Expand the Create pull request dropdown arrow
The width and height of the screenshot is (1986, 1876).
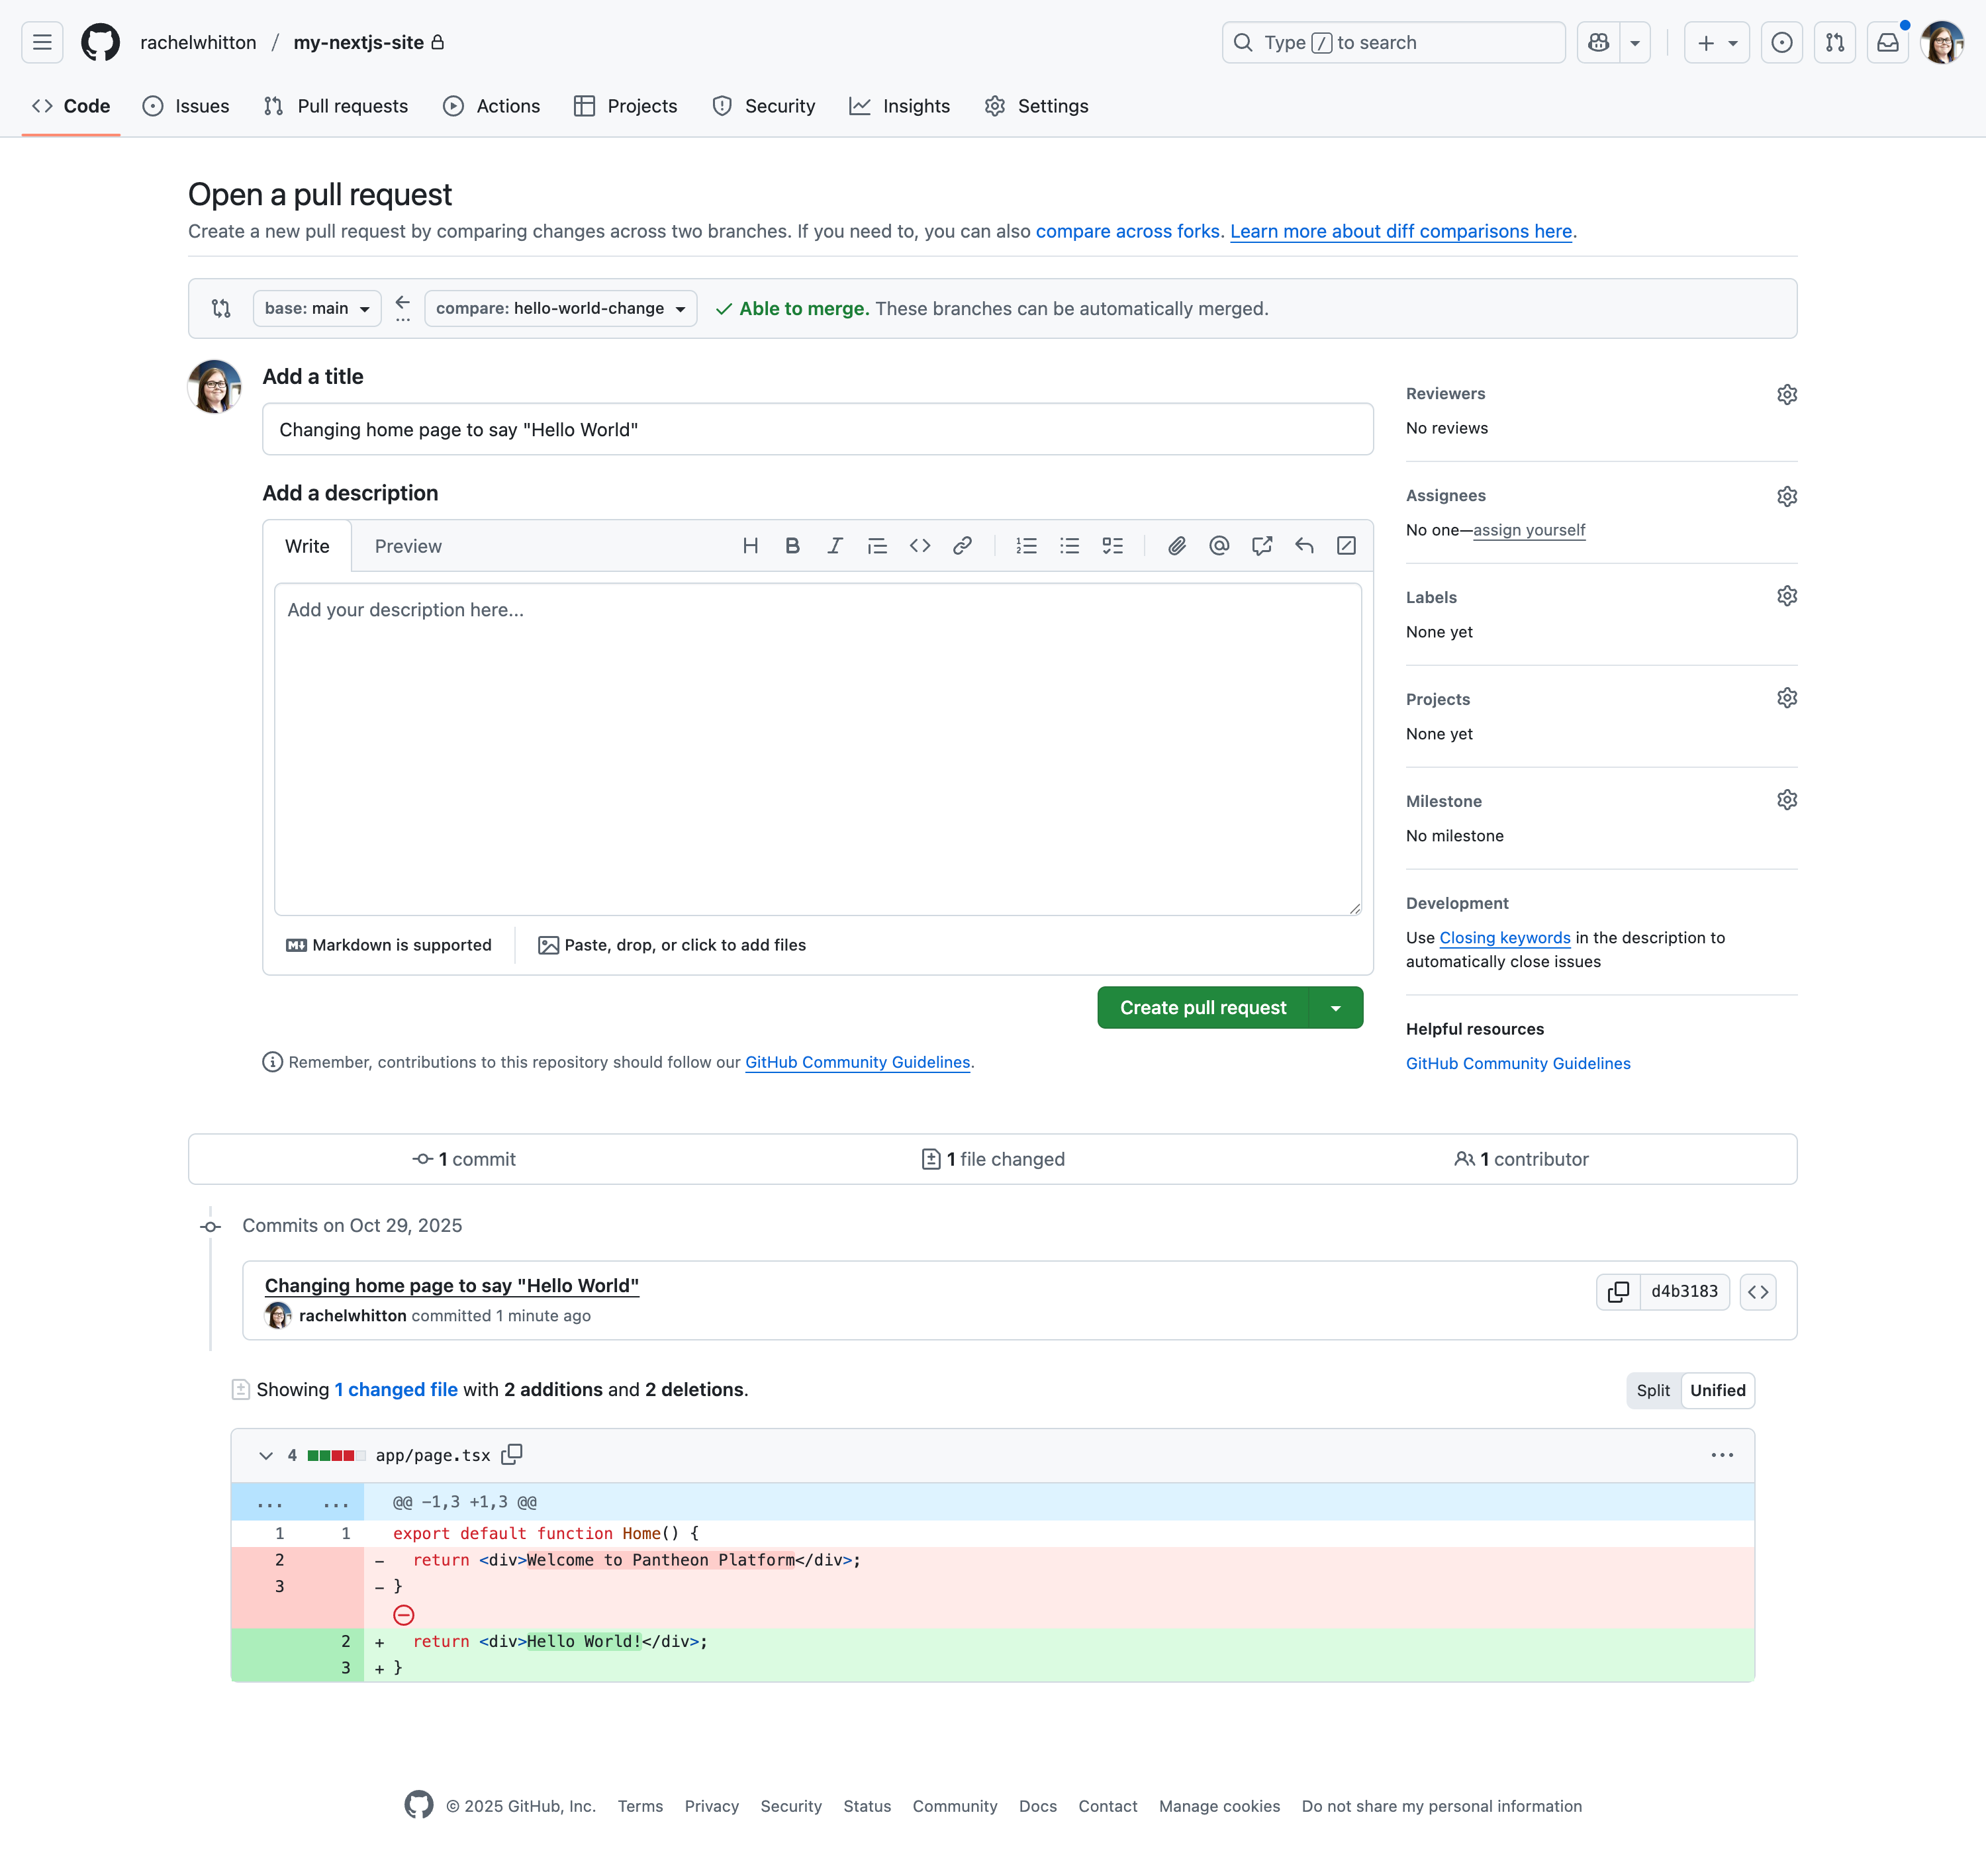1336,1007
